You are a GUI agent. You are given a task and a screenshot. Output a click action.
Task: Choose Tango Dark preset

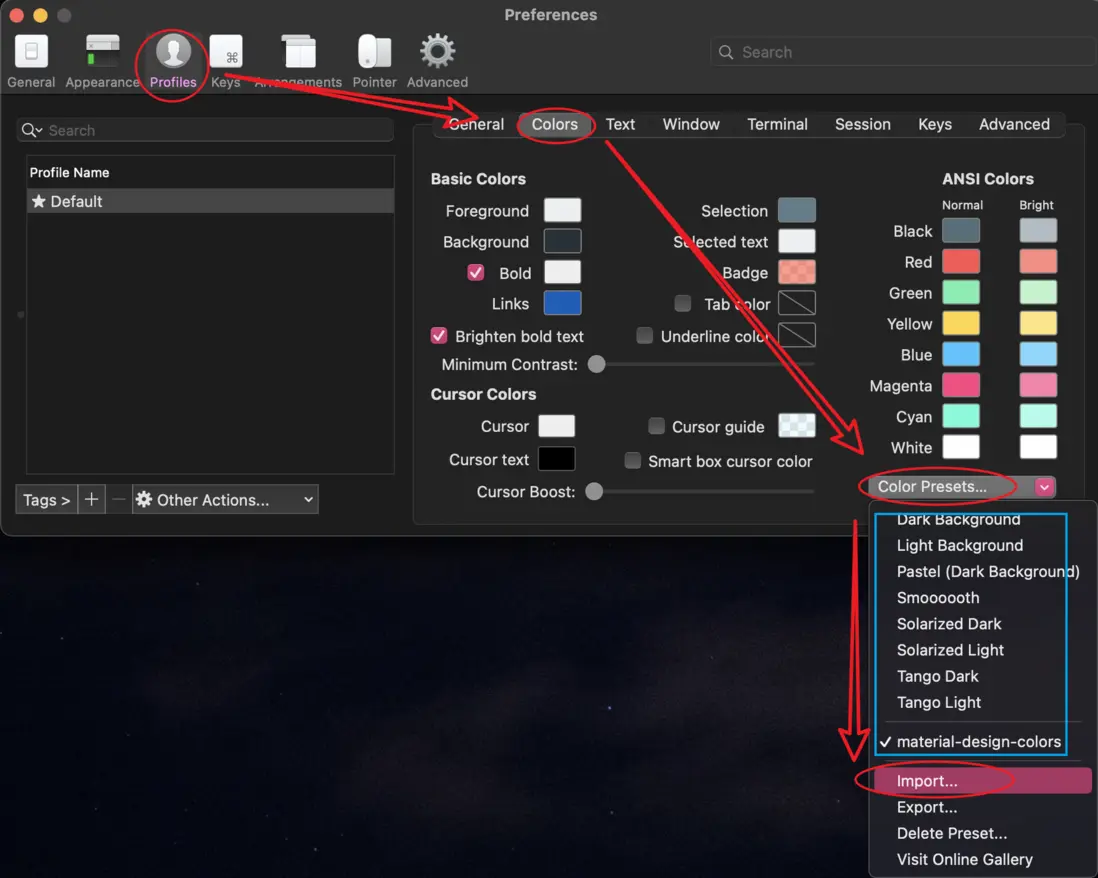pos(982,676)
